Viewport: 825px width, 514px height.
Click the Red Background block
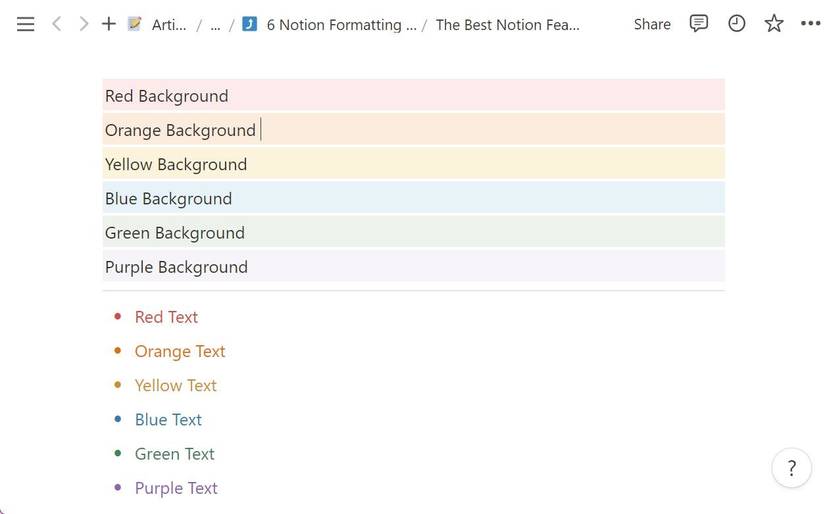point(167,96)
